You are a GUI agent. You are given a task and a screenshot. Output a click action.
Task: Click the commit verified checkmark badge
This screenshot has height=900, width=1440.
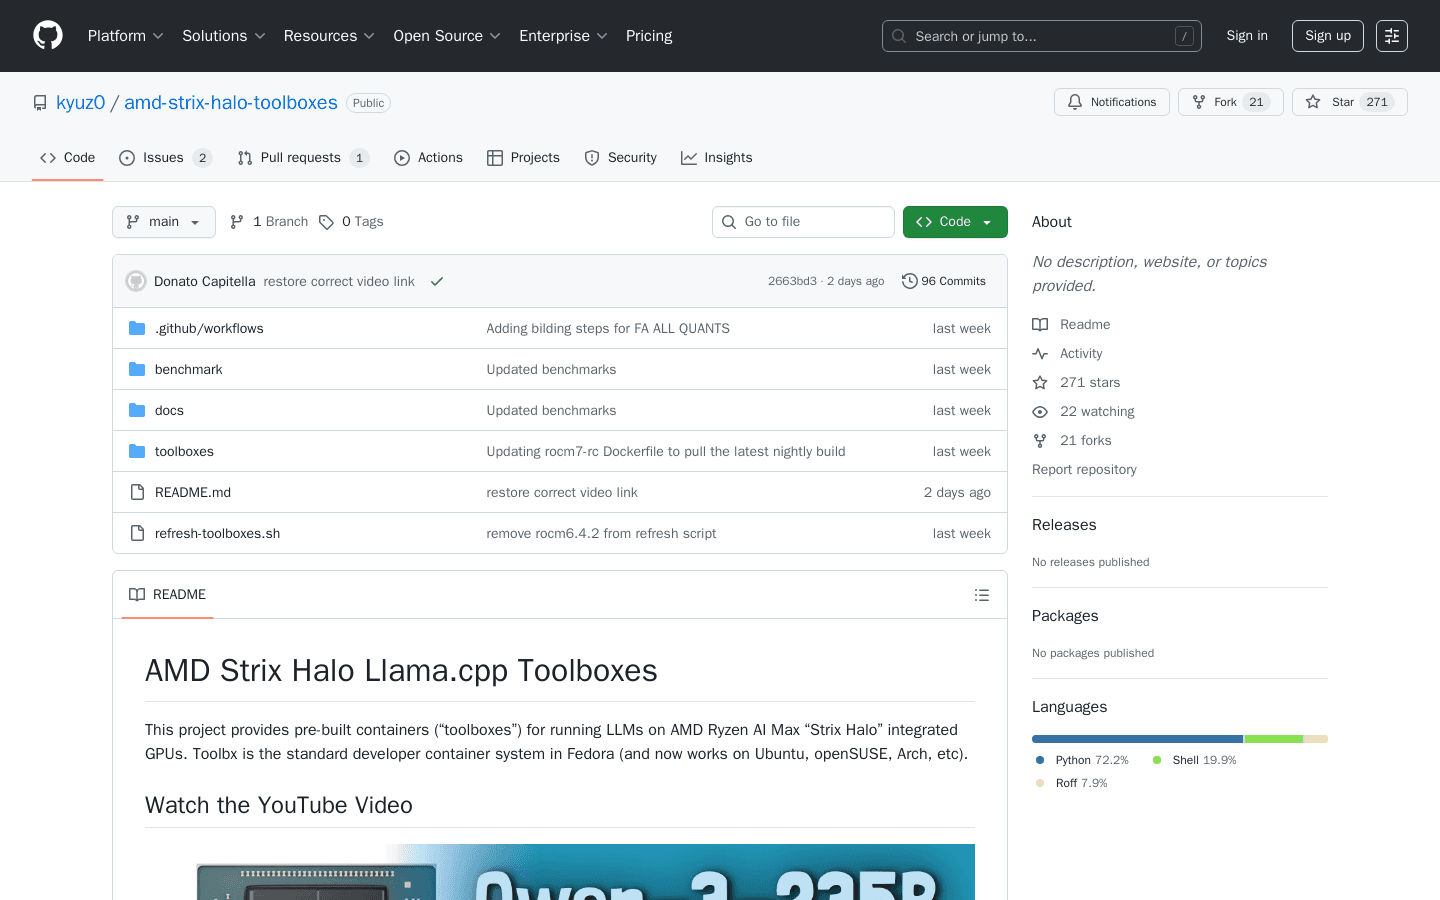(437, 281)
